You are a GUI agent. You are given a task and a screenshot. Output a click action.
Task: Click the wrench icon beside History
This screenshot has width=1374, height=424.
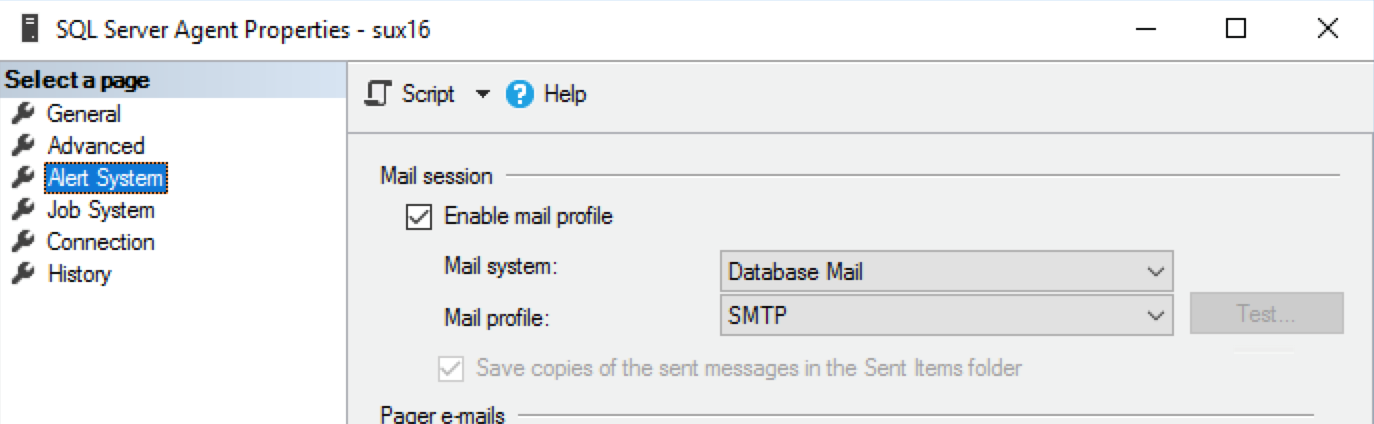coord(22,274)
